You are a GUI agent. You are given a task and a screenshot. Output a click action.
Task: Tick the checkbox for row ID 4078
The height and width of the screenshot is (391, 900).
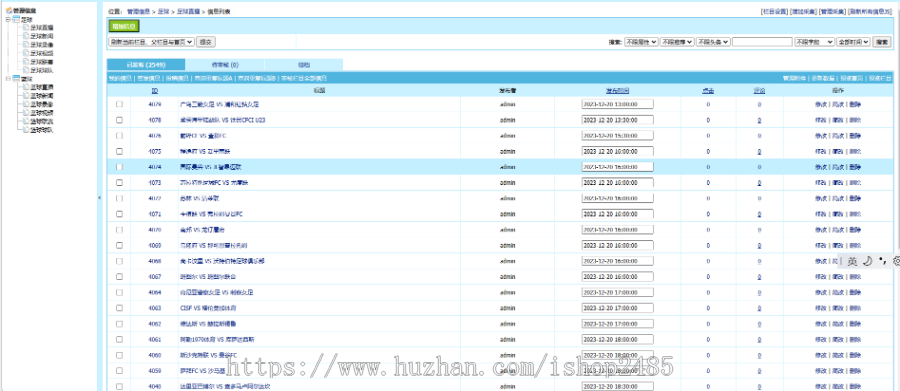(119, 120)
